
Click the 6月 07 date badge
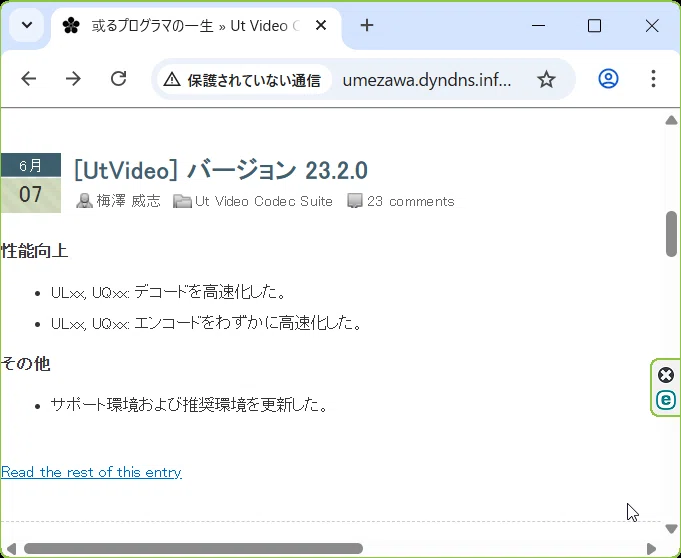click(x=30, y=183)
